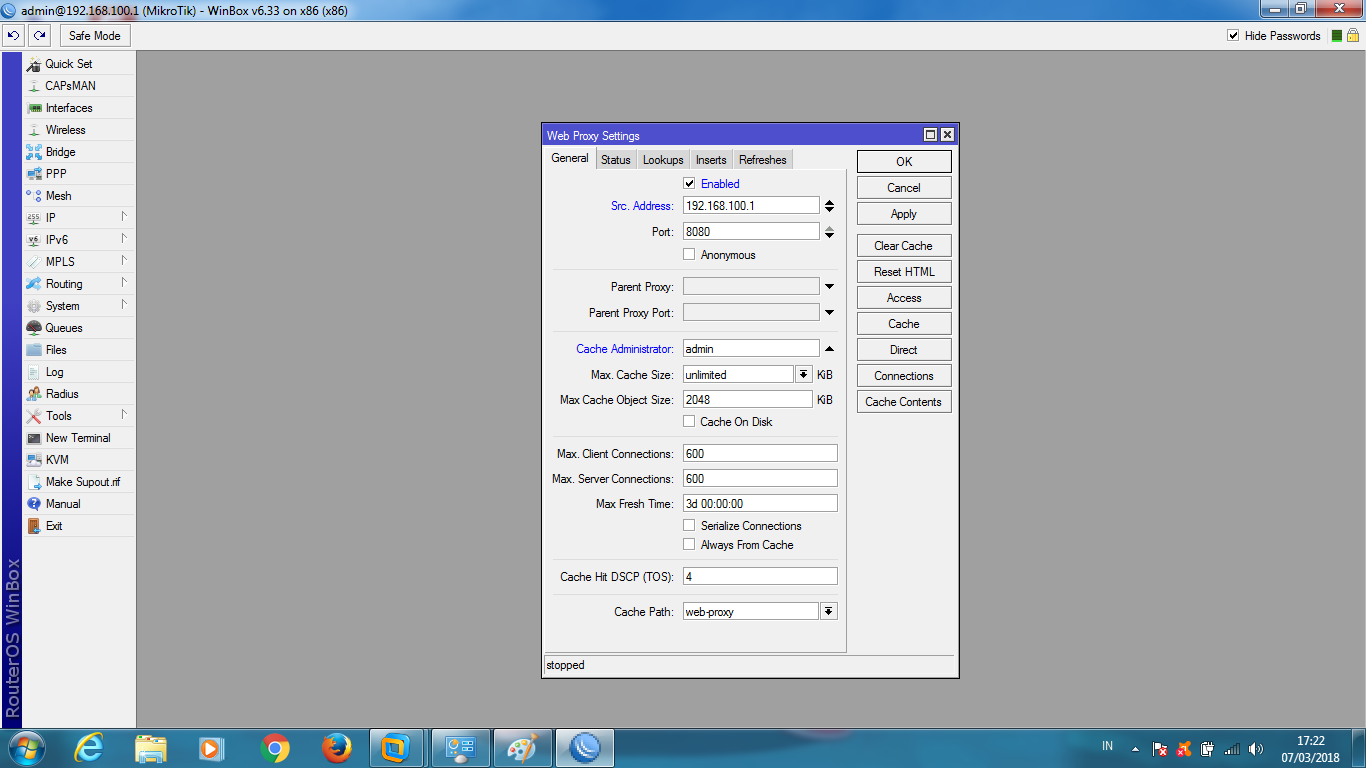Click Cache Hit DSCP (TOS) field

(760, 576)
